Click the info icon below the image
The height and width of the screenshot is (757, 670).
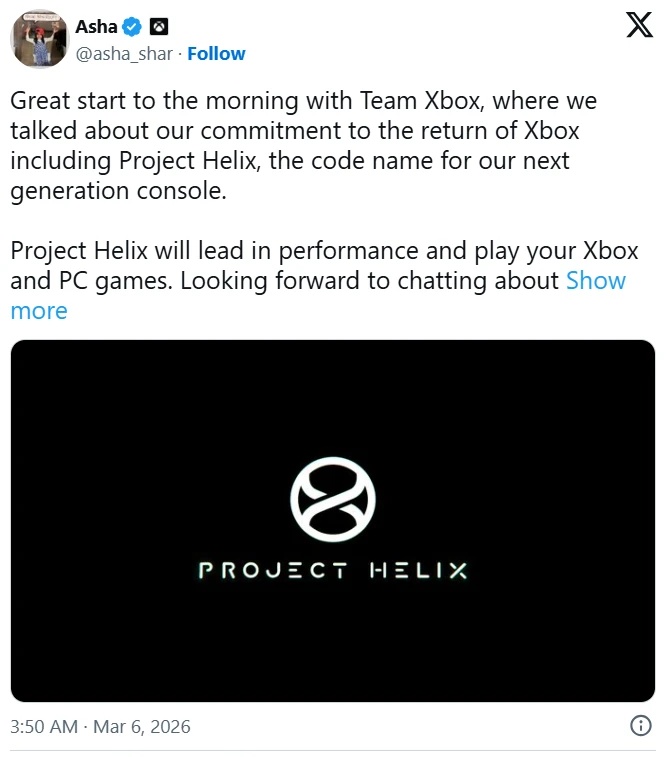pos(639,725)
